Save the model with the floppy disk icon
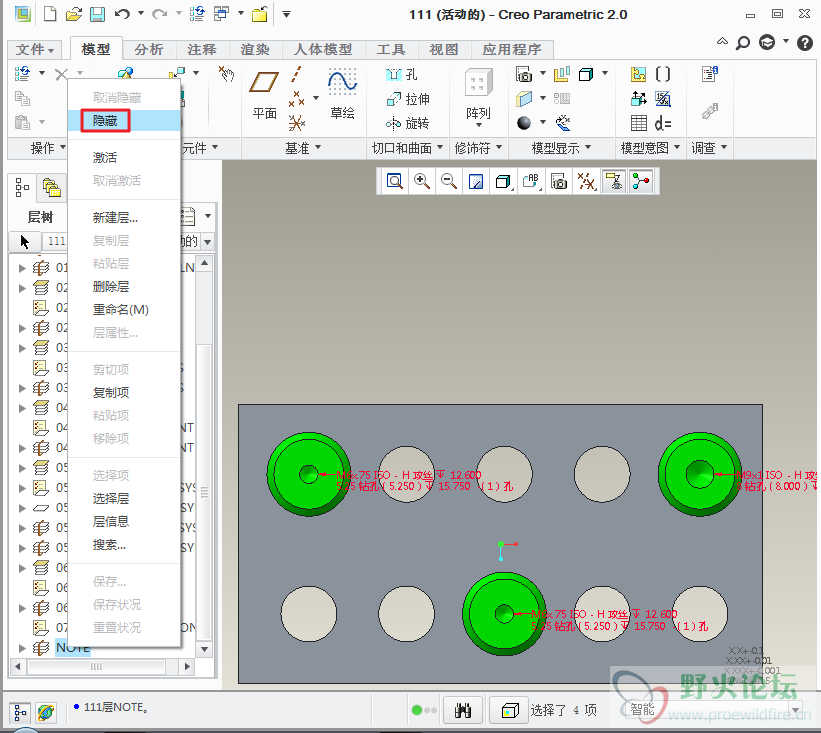The width and height of the screenshot is (821, 733). [97, 14]
